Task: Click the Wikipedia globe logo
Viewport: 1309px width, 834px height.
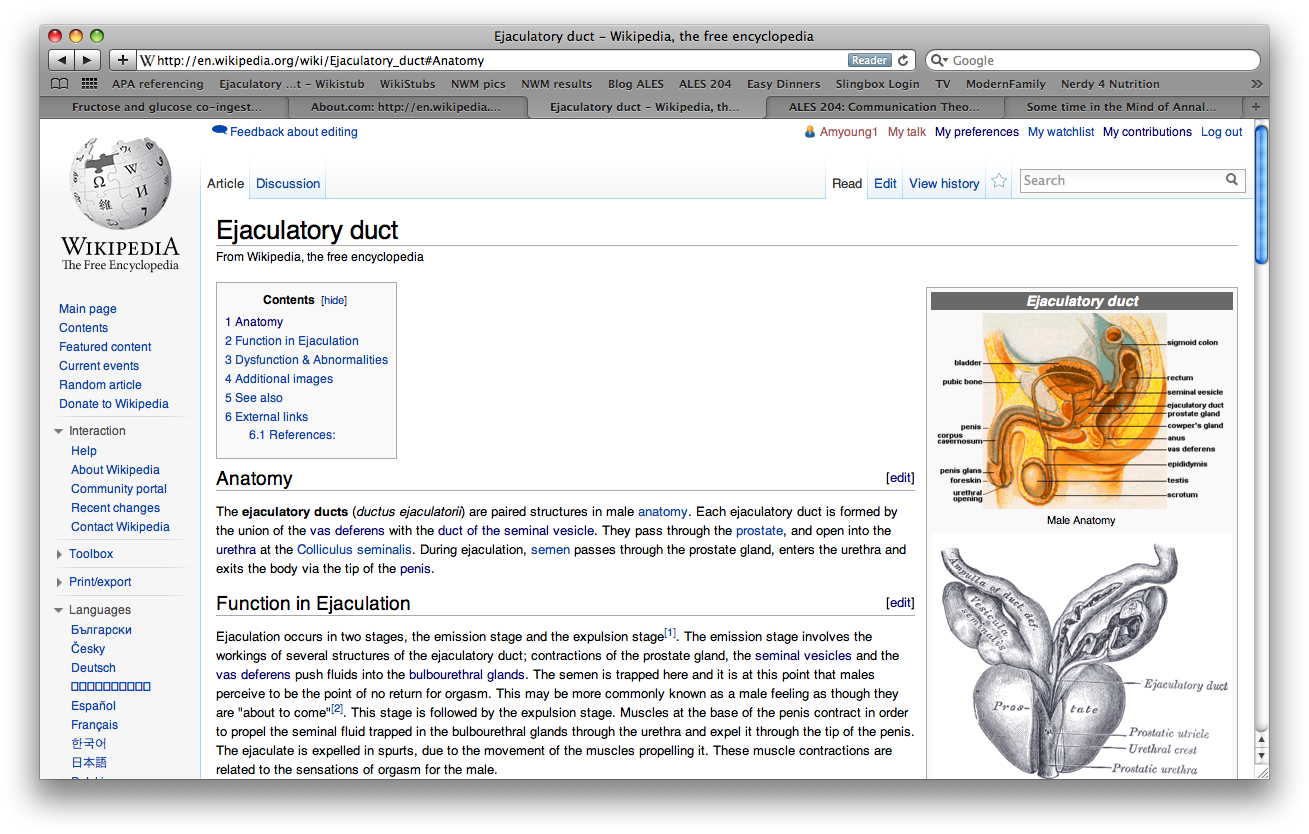Action: 121,185
